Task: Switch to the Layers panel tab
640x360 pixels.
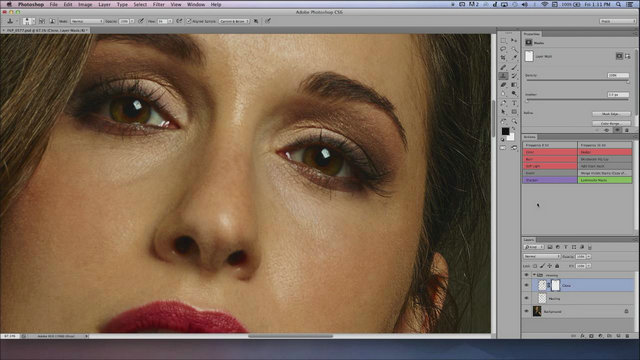Action: [x=529, y=240]
